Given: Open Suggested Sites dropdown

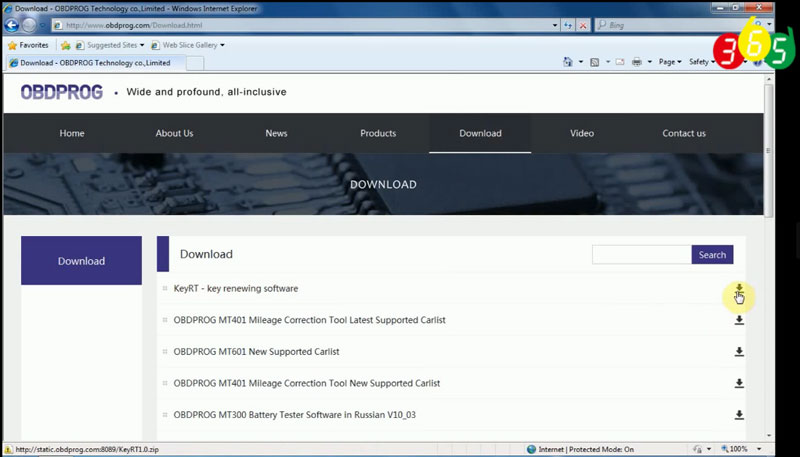Looking at the screenshot, I should pyautogui.click(x=110, y=45).
